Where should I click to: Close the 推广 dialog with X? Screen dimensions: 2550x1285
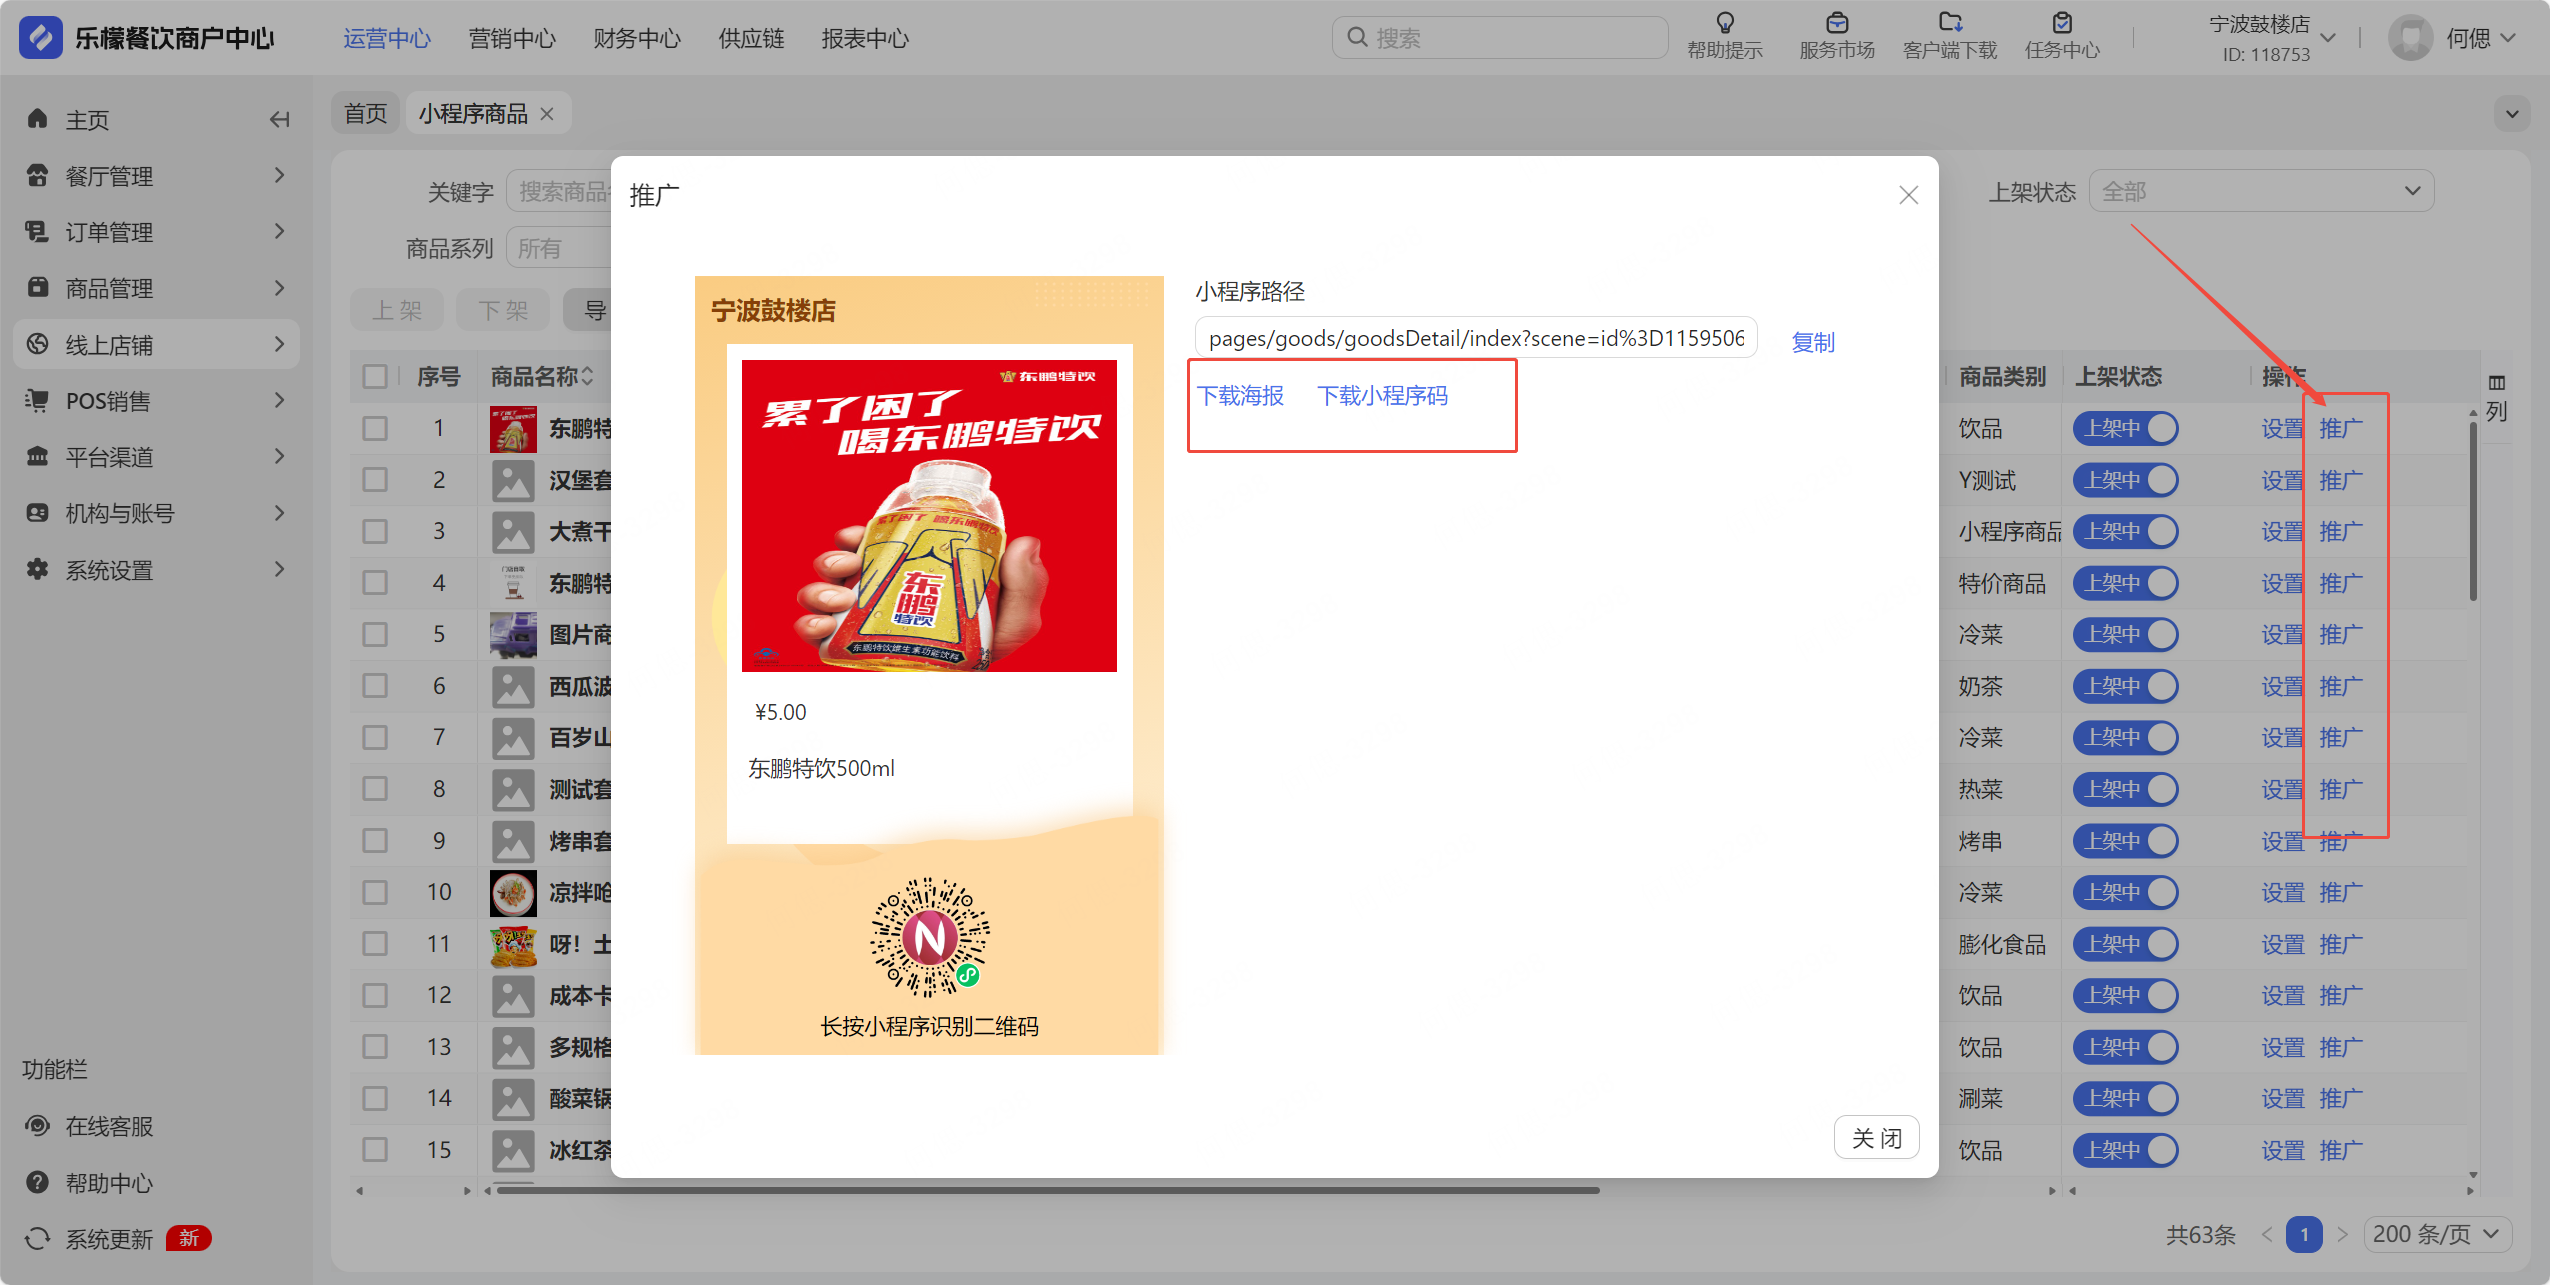[1908, 195]
